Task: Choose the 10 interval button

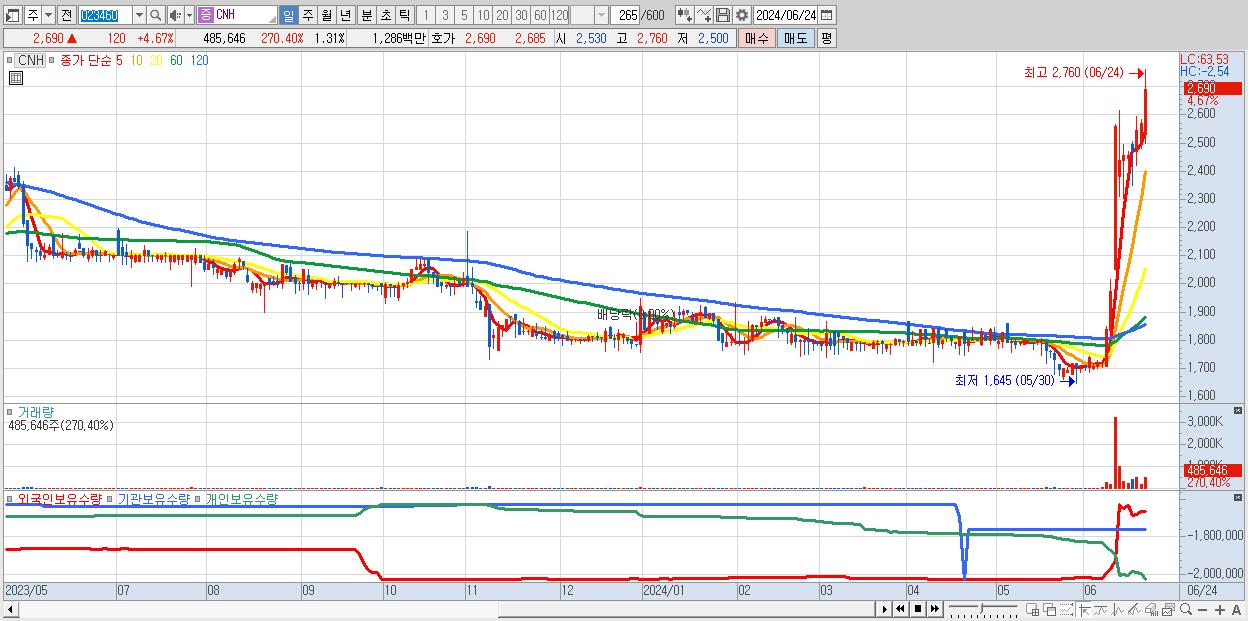Action: pos(483,15)
